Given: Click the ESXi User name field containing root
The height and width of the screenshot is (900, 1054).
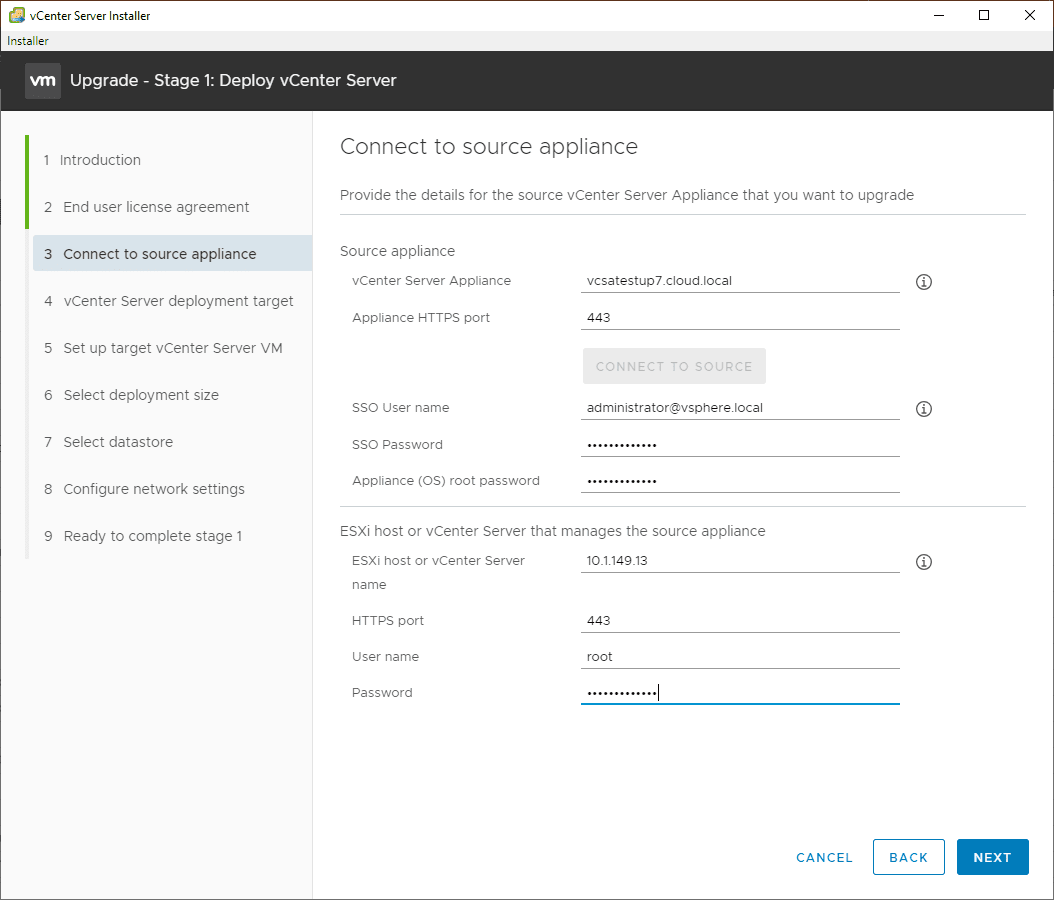Looking at the screenshot, I should [740, 657].
